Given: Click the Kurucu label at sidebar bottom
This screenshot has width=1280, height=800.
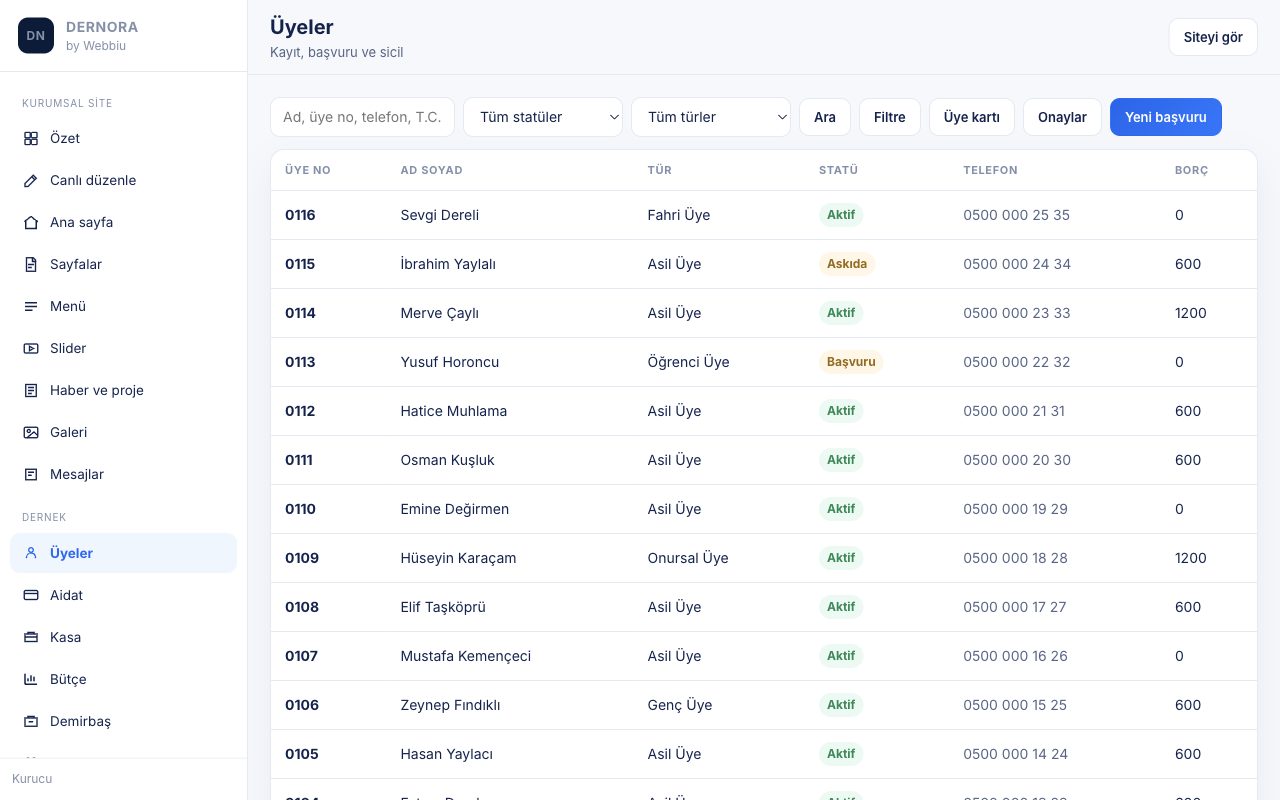Looking at the screenshot, I should tap(32, 778).
